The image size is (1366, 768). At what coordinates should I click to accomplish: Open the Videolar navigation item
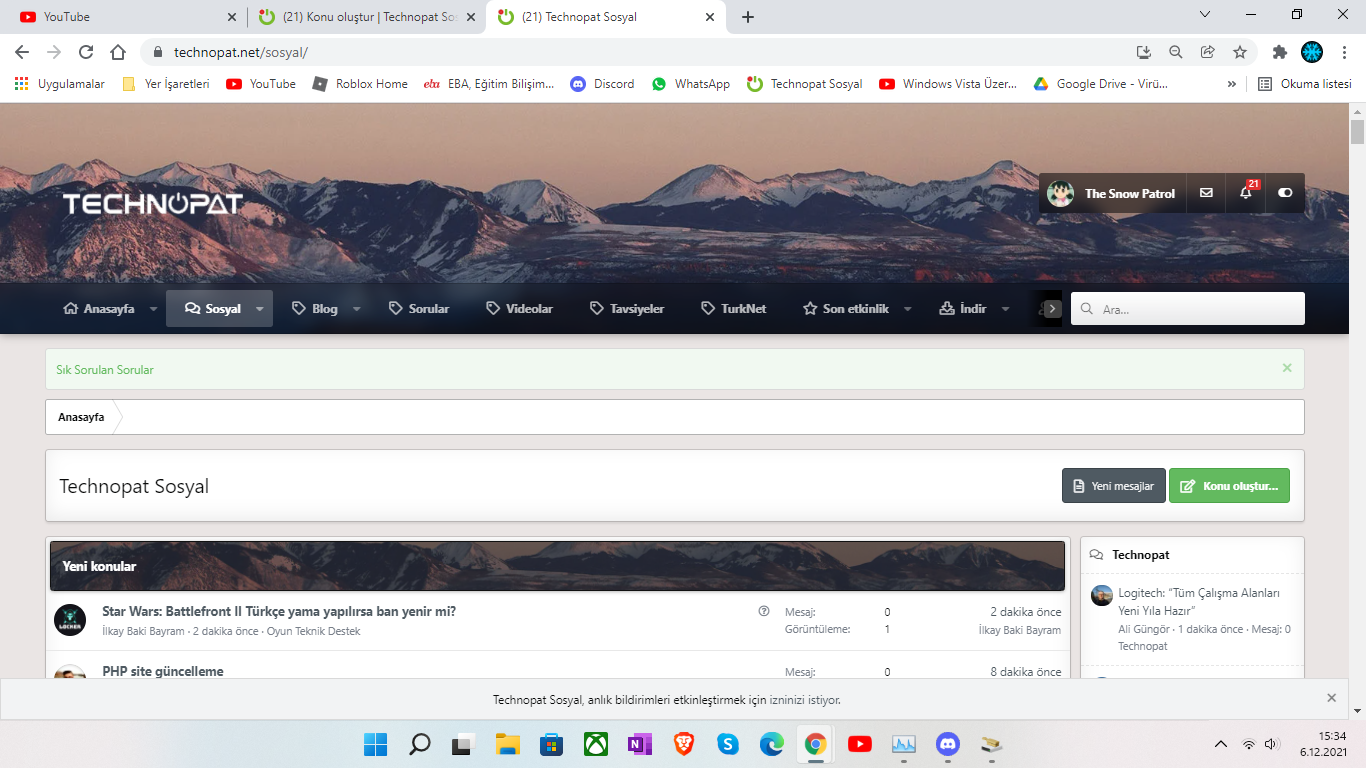(x=519, y=309)
